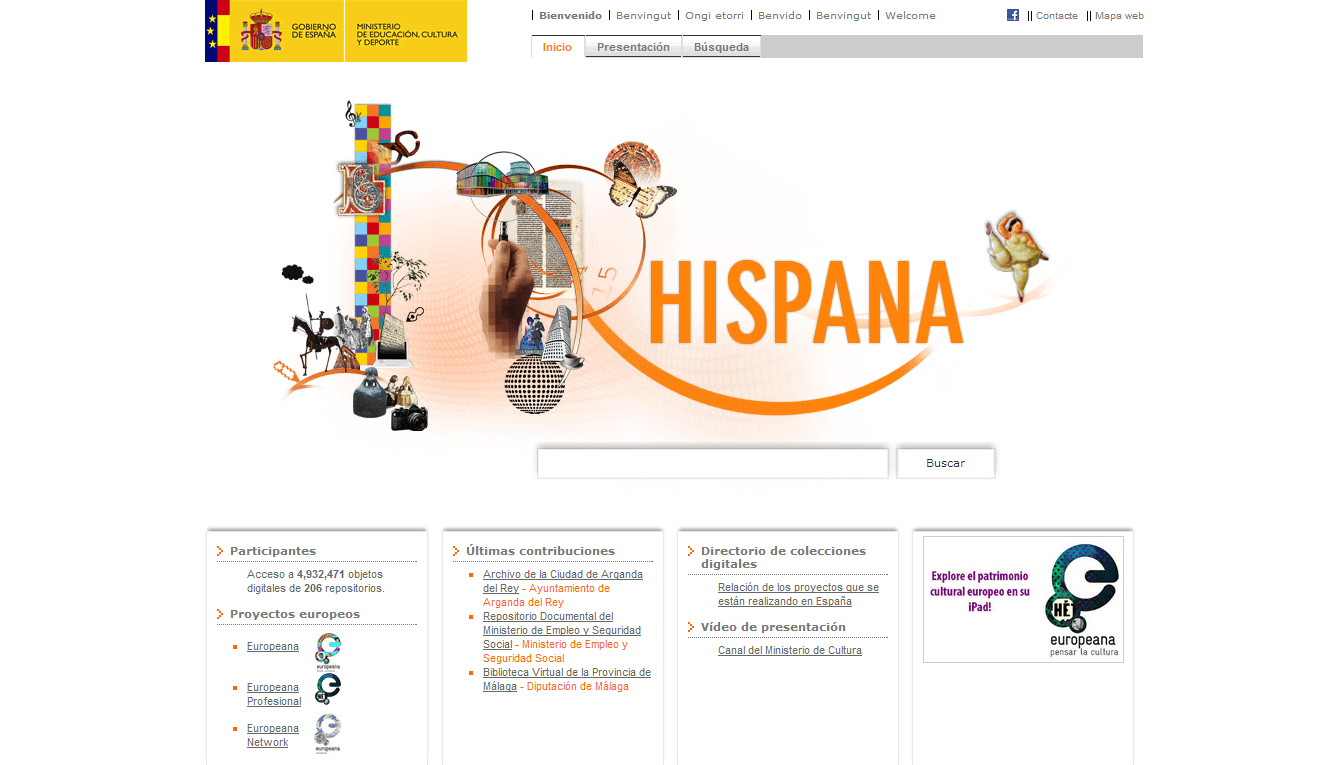Click the 4,932,471 objetos digitales count
The image size is (1340, 765).
click(x=321, y=575)
